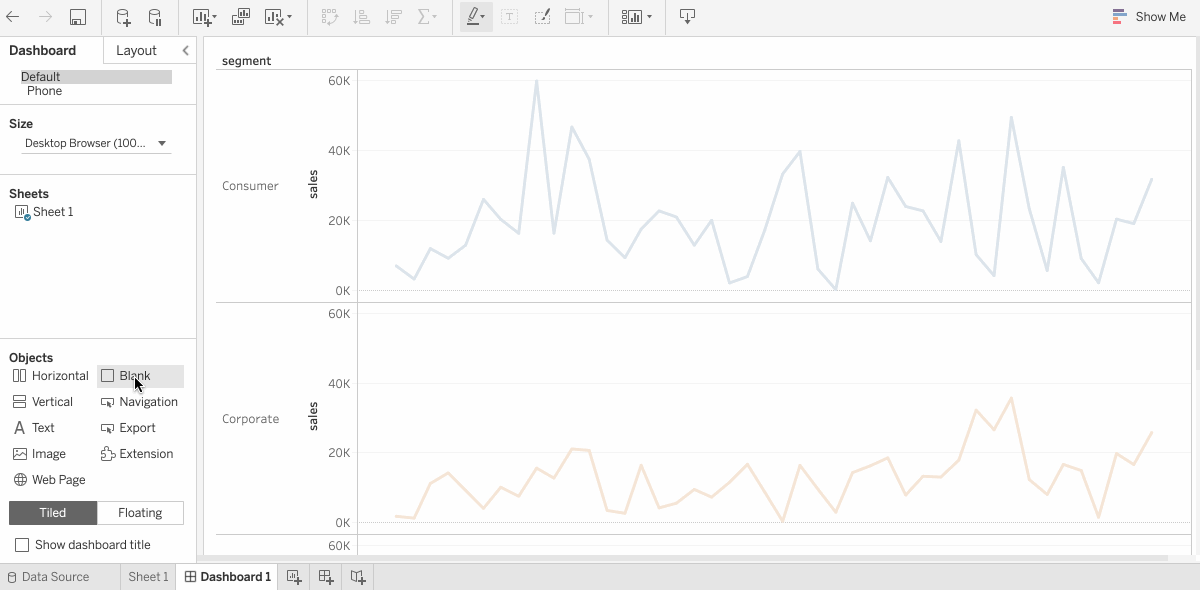Click the Fit view toolbar icon
1200x590 pixels.
pyautogui.click(x=574, y=17)
